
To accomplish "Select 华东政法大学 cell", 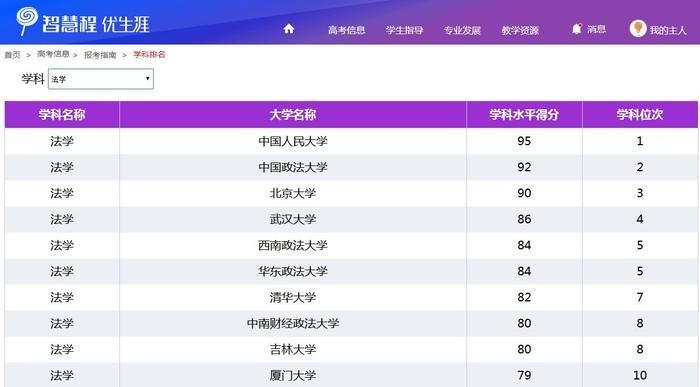I will click(x=293, y=271).
